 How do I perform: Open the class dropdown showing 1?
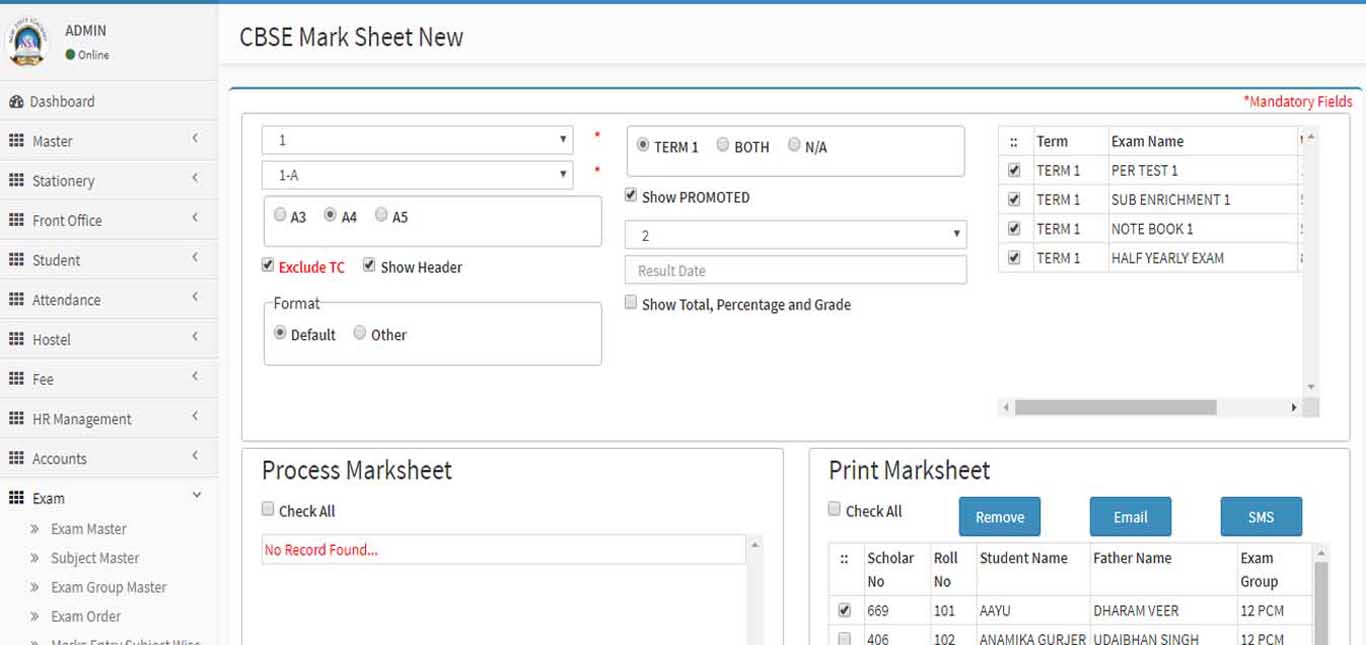418,140
